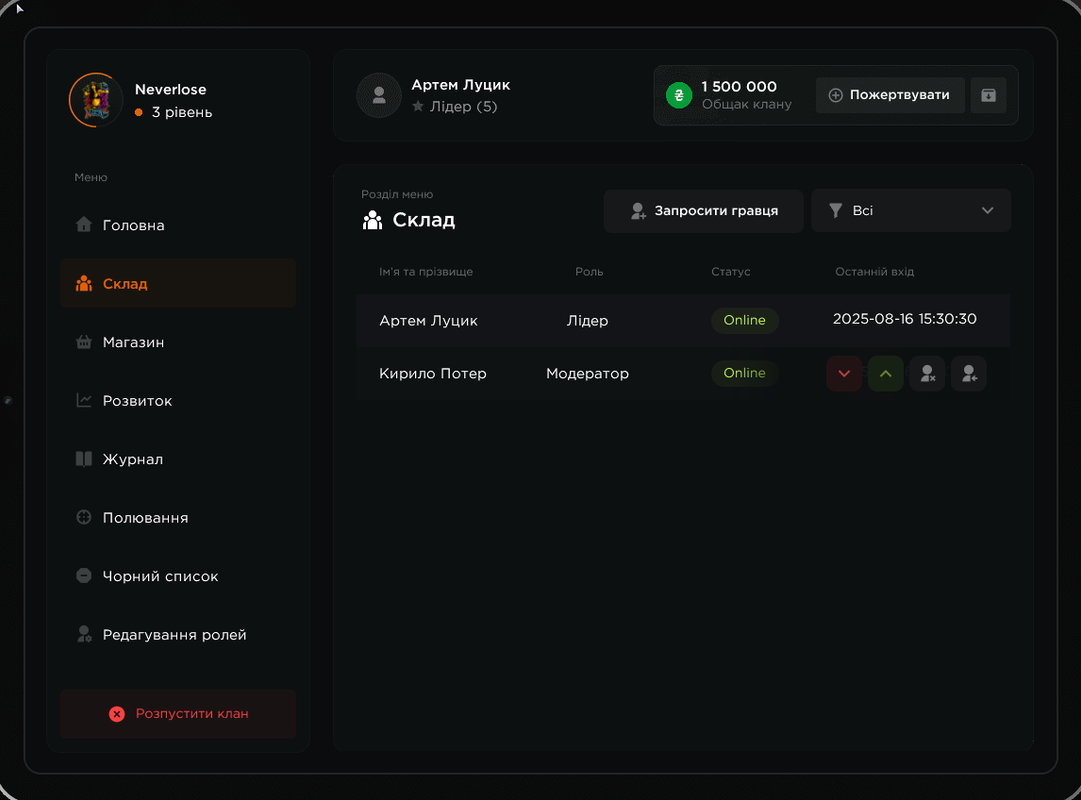Click Артем Луцик name in table row
Image resolution: width=1081 pixels, height=800 pixels.
(x=428, y=321)
